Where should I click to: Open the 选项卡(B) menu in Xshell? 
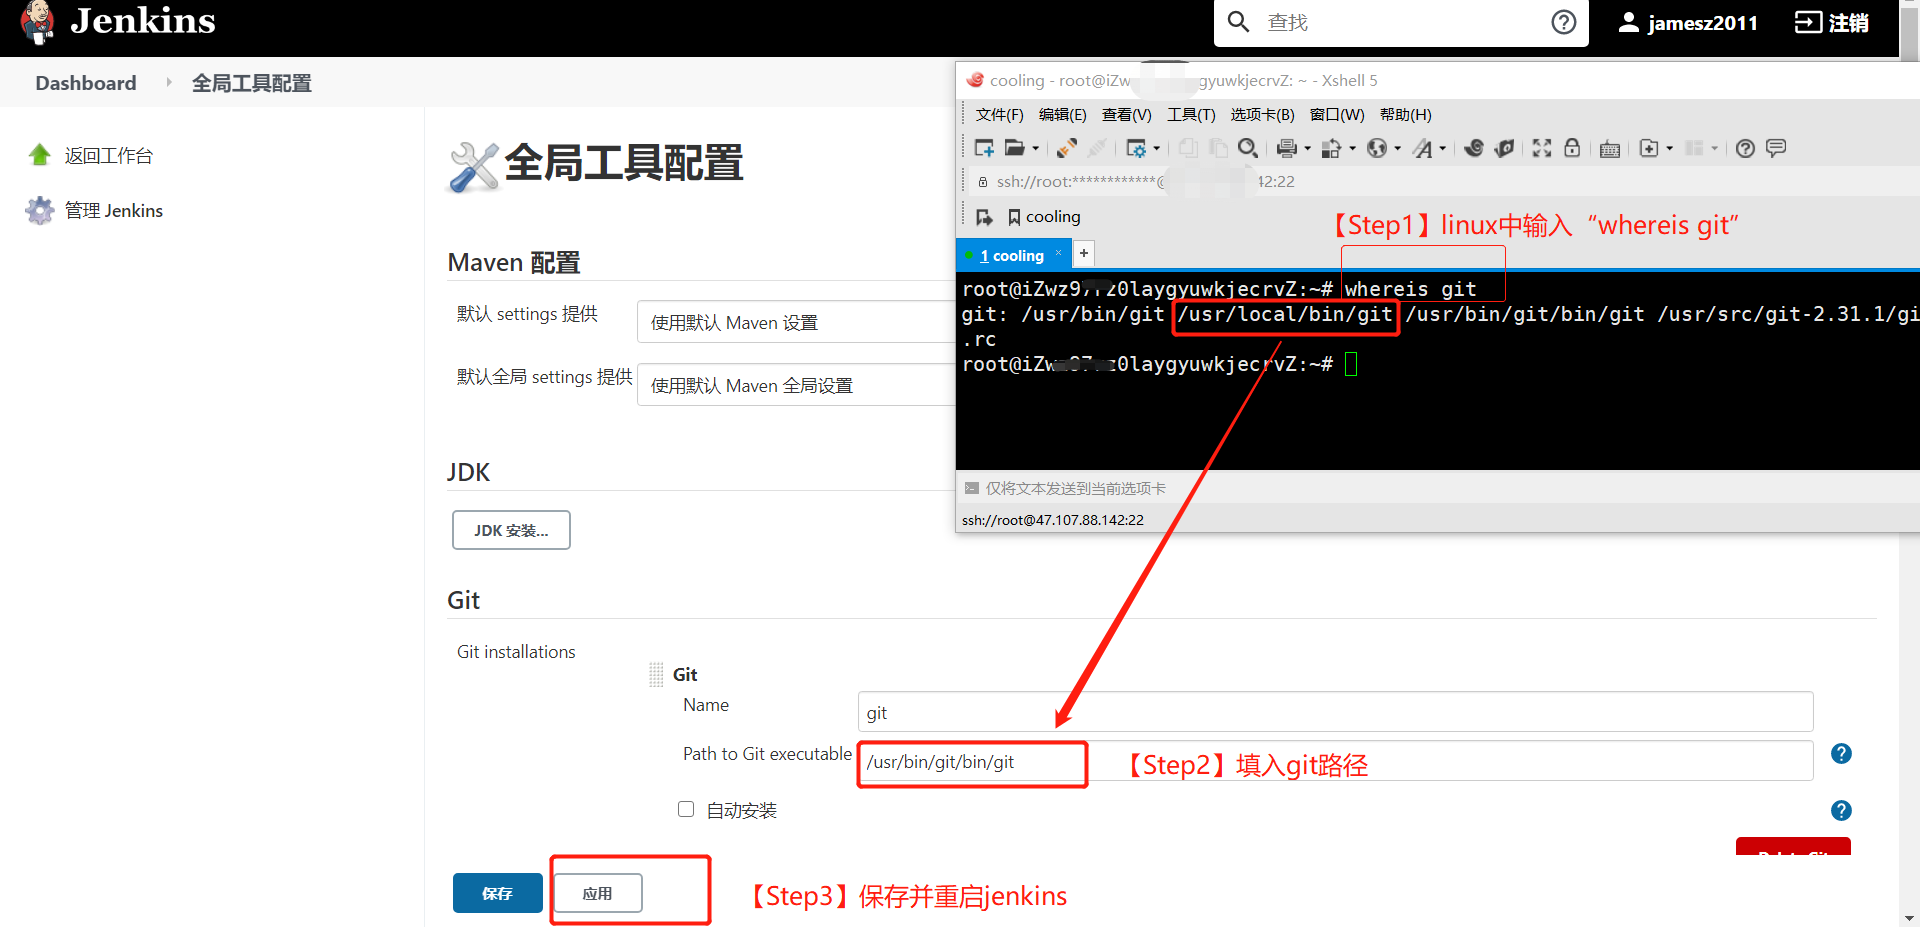[x=1263, y=115]
